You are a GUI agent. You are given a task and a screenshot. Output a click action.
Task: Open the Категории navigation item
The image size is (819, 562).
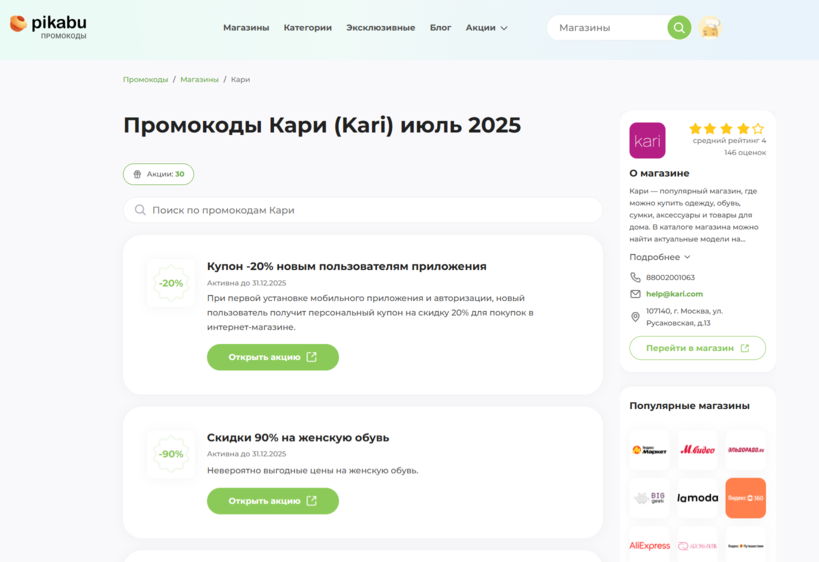(x=308, y=28)
